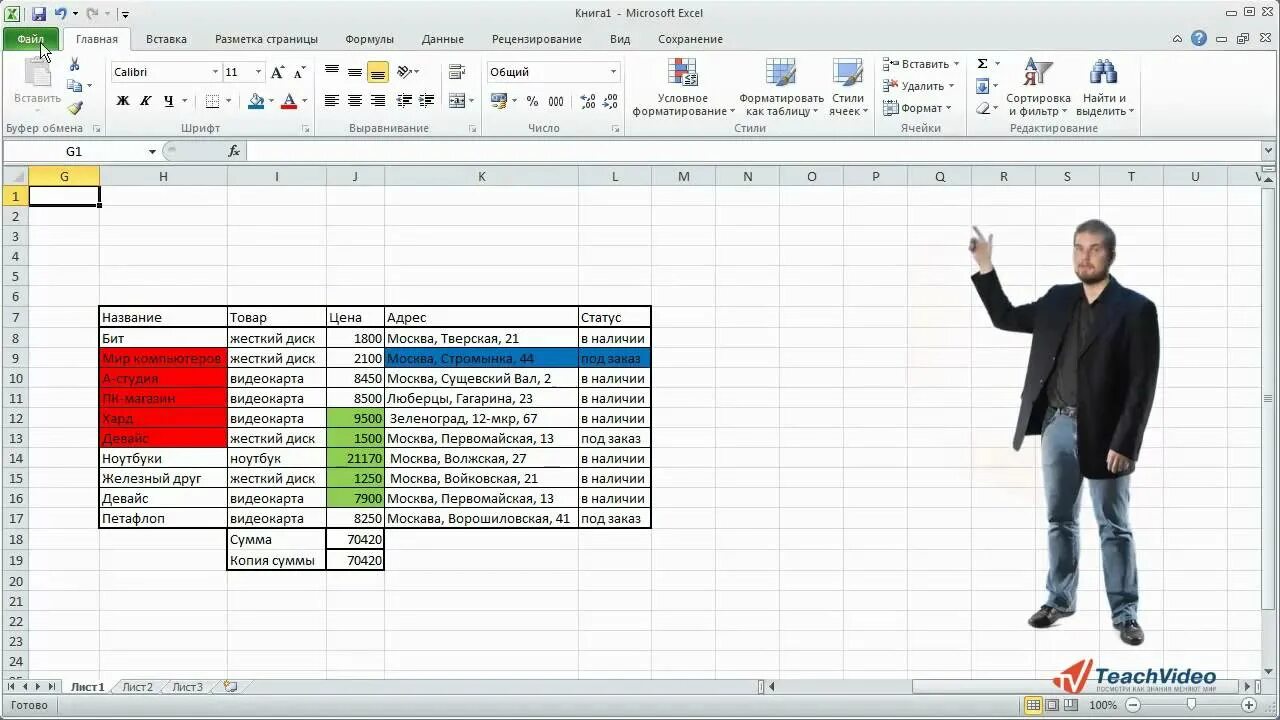Switch to Page Break Preview in status bar

coord(1070,705)
